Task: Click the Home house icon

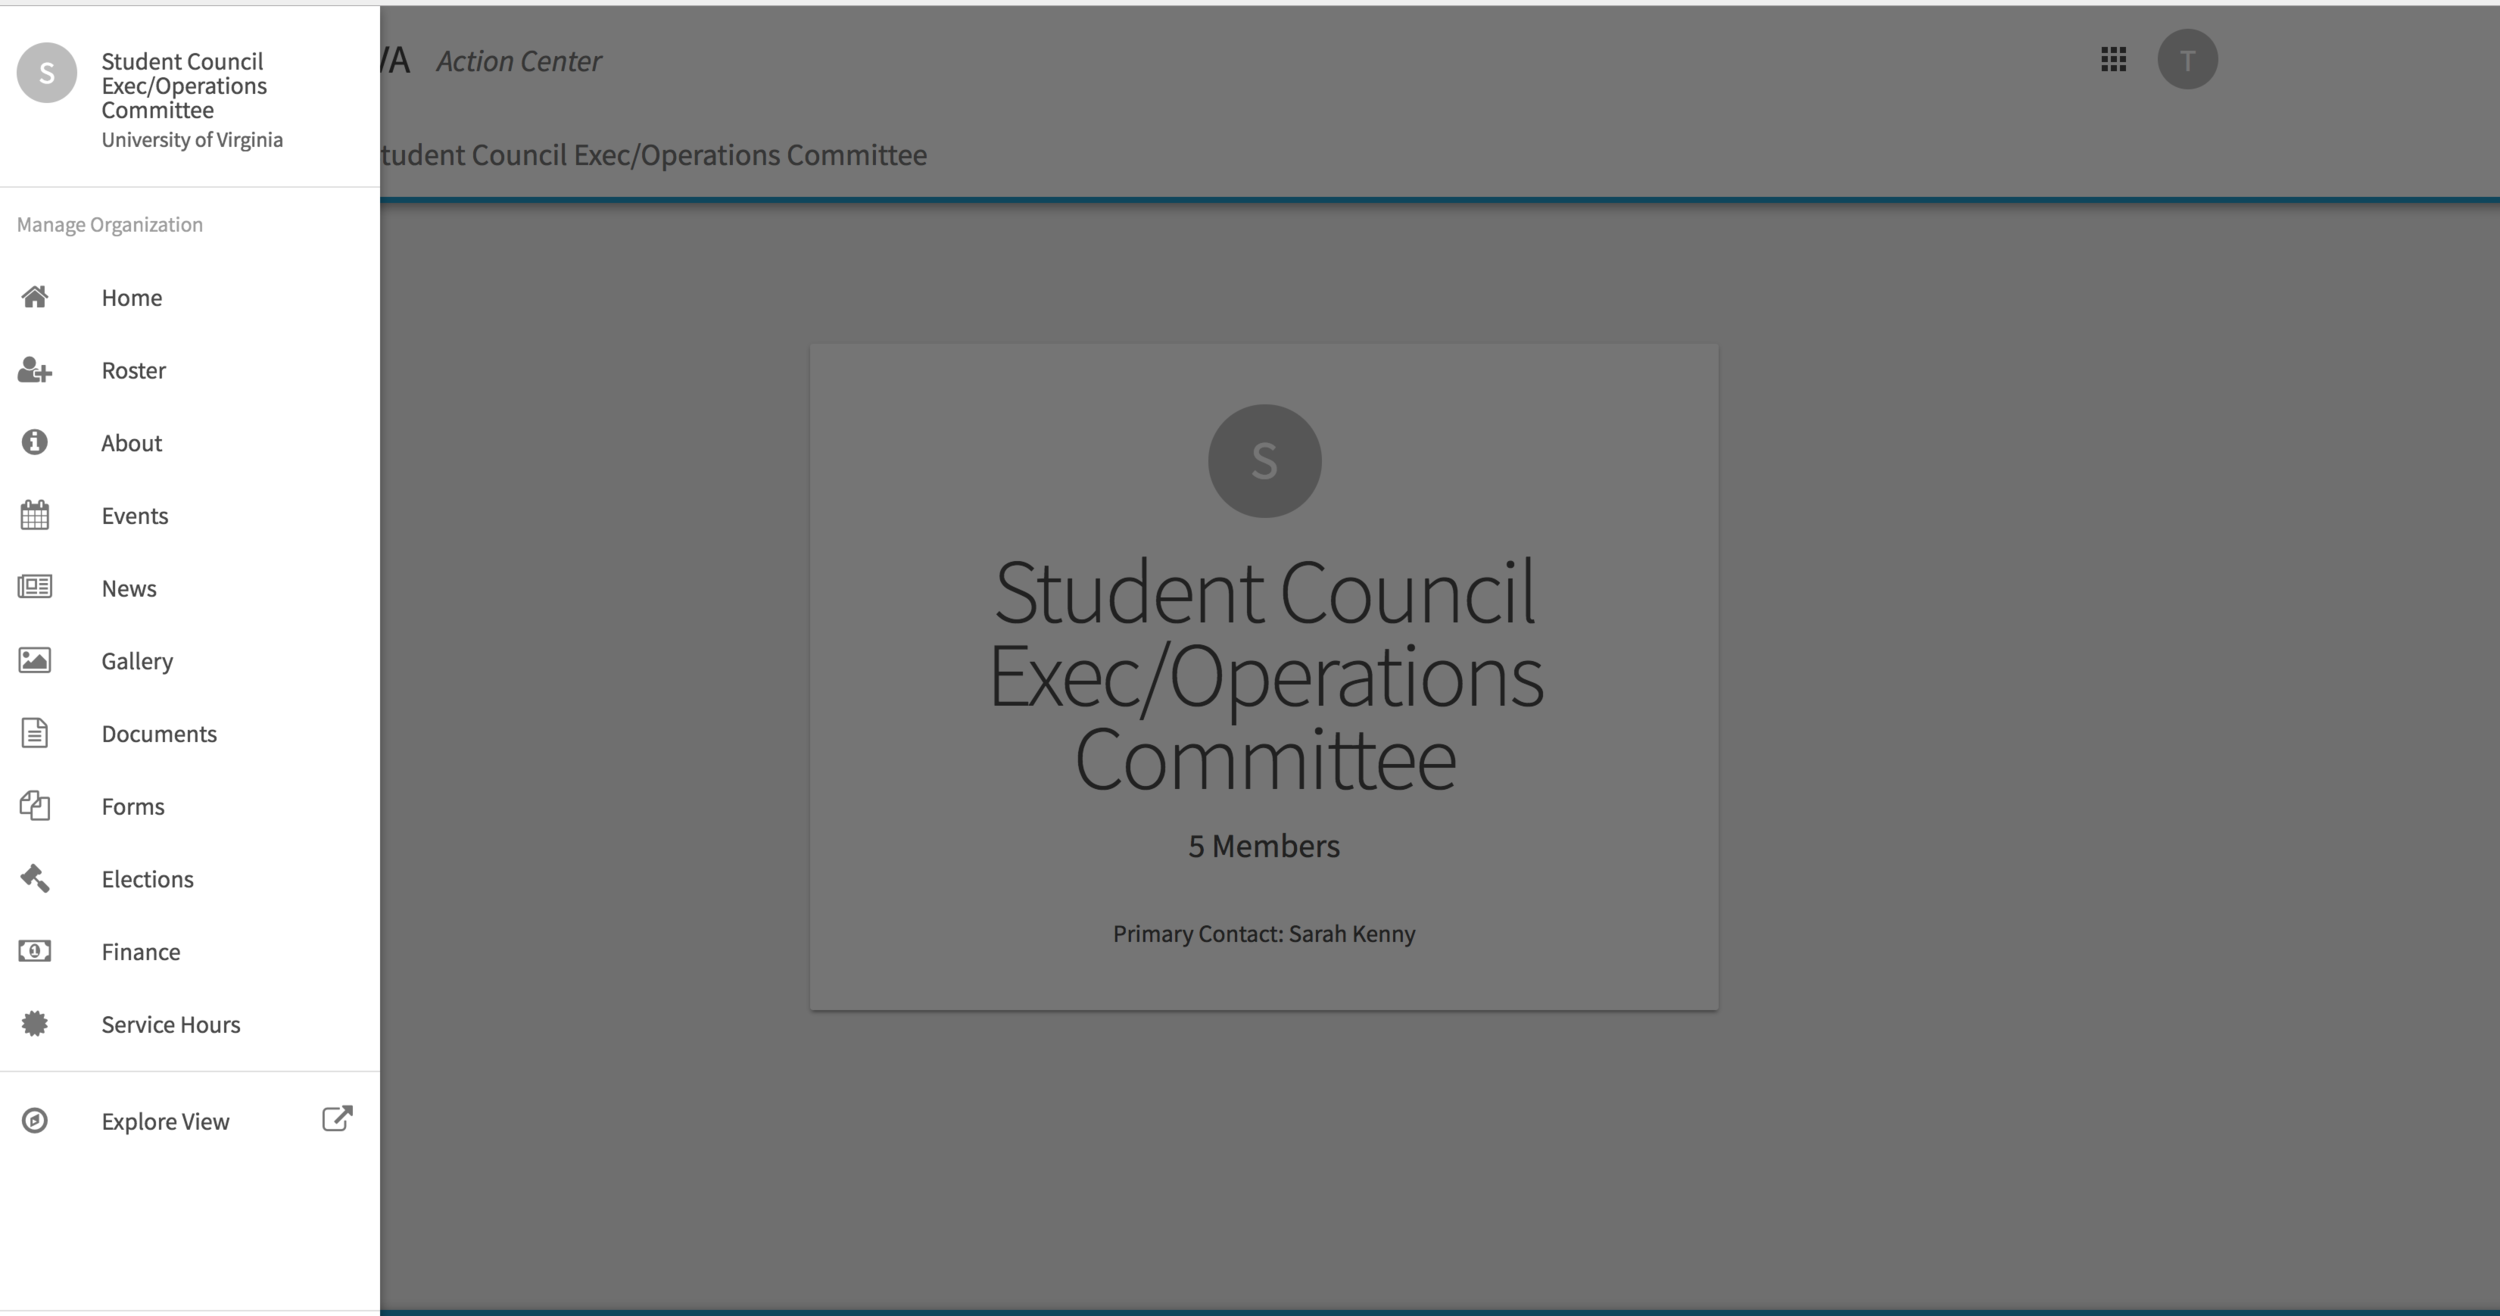Action: click(35, 297)
